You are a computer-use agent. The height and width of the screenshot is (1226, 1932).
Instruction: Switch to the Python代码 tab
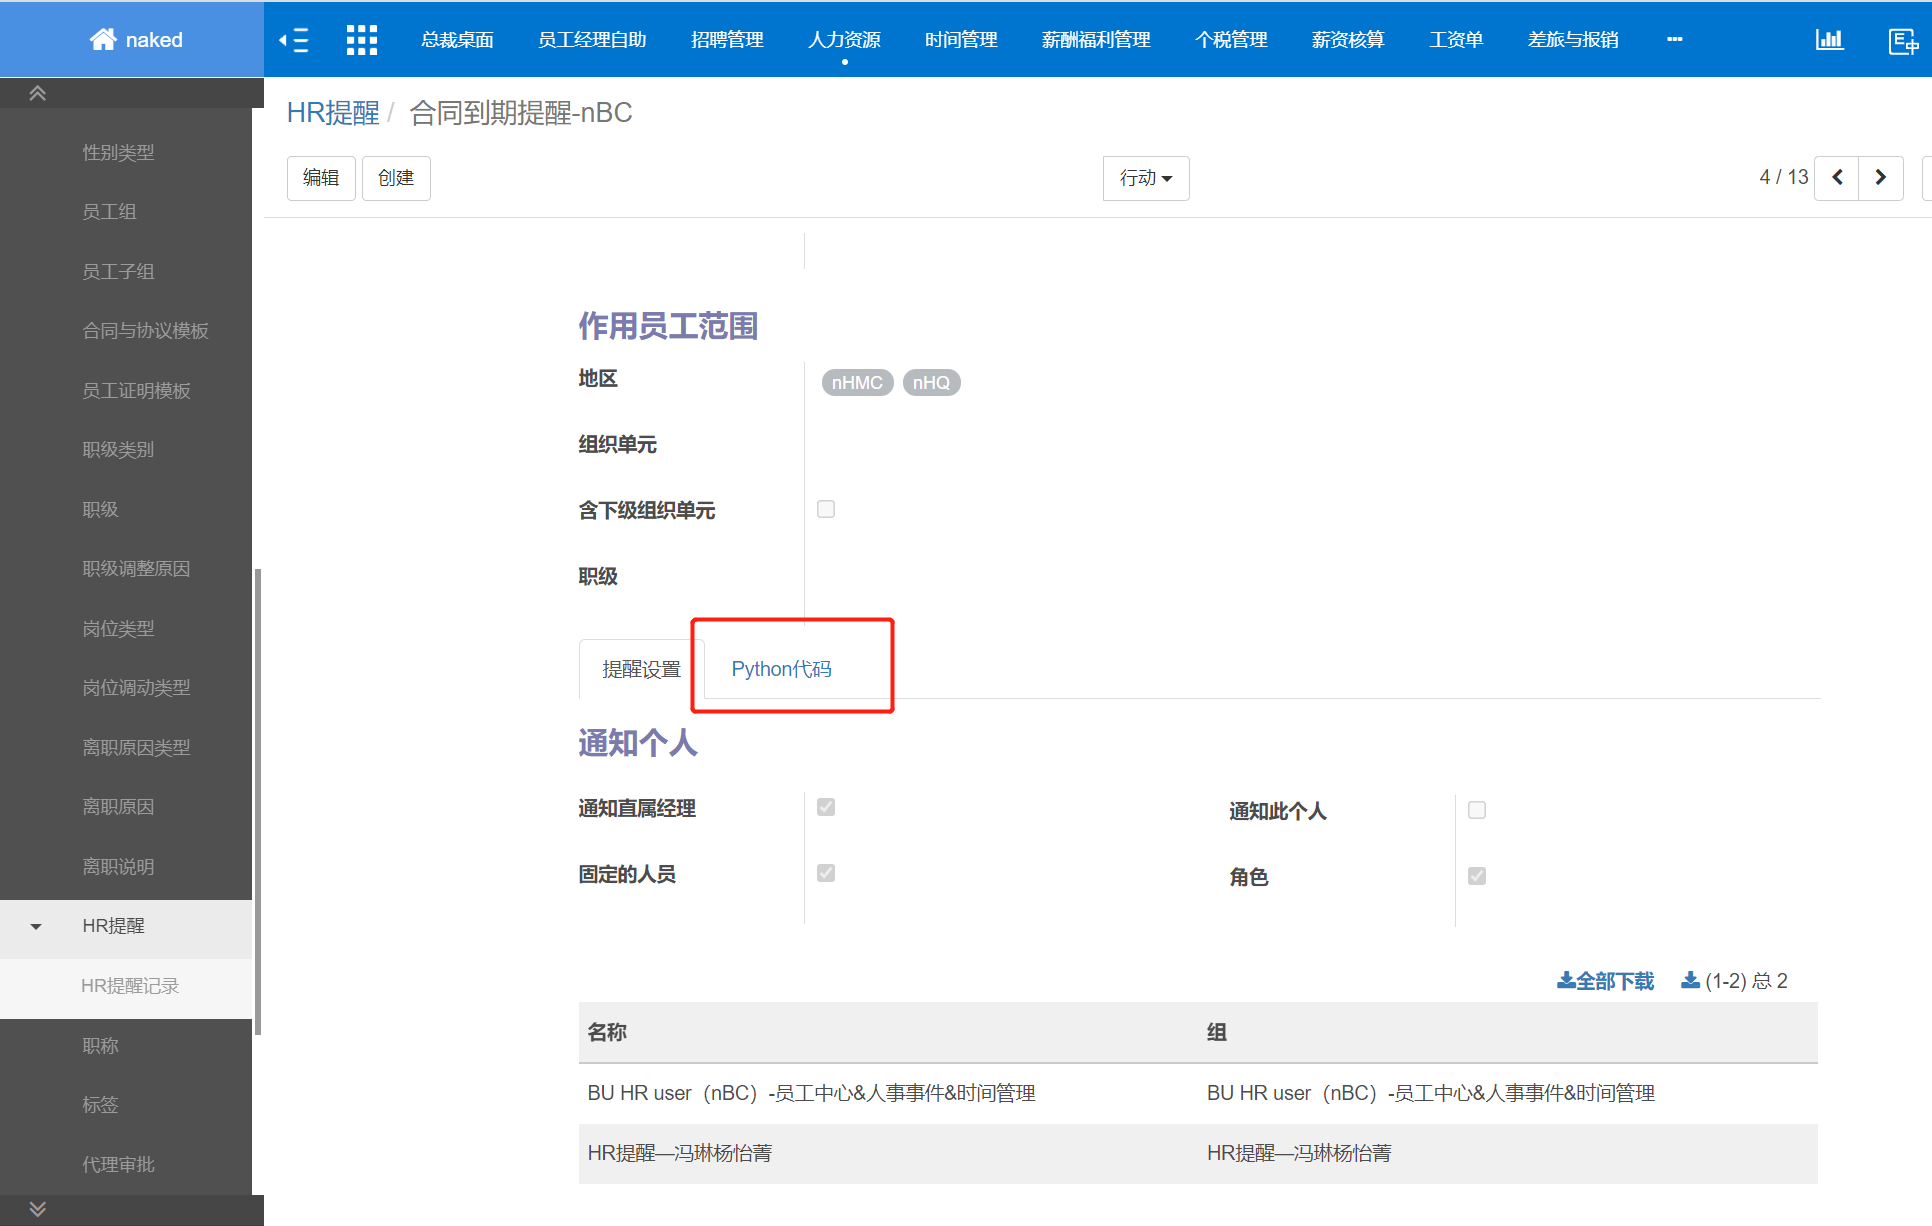(782, 668)
